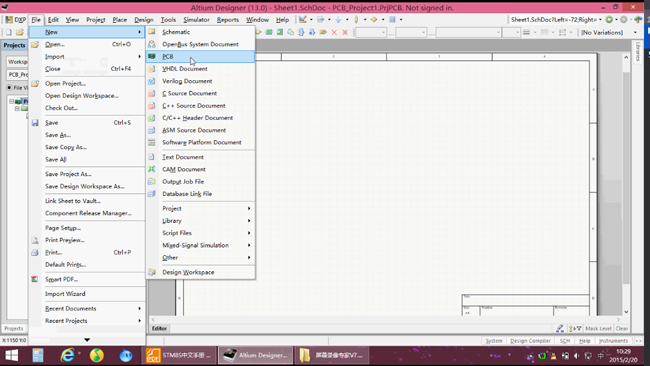650x366 pixels.
Task: Expand the Mixed-Signal Simulation submenu
Action: 200,245
